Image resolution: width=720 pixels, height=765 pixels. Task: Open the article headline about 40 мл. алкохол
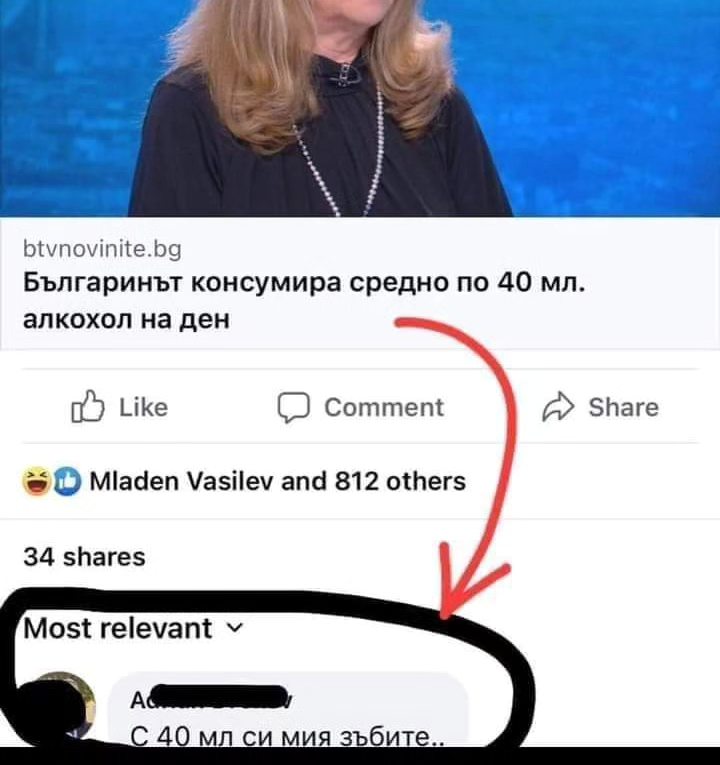coord(303,301)
